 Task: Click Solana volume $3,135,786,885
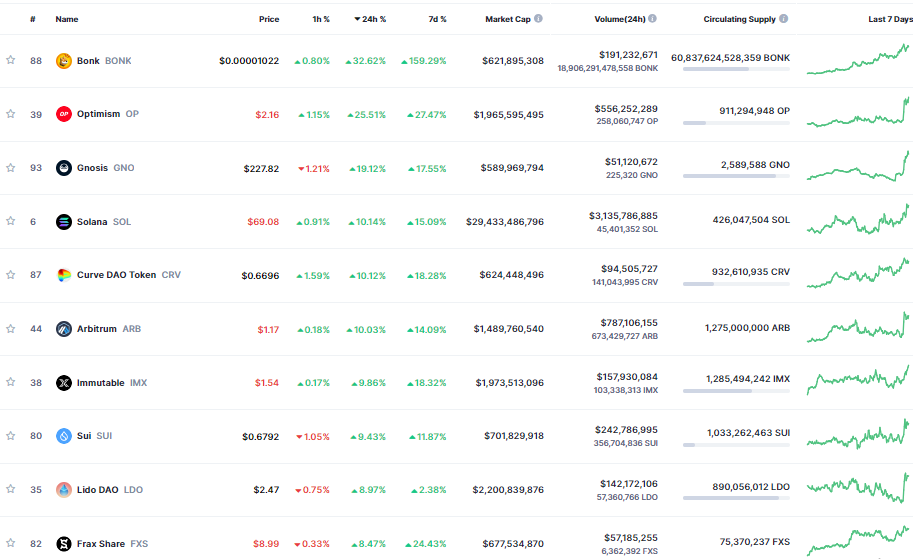623,216
